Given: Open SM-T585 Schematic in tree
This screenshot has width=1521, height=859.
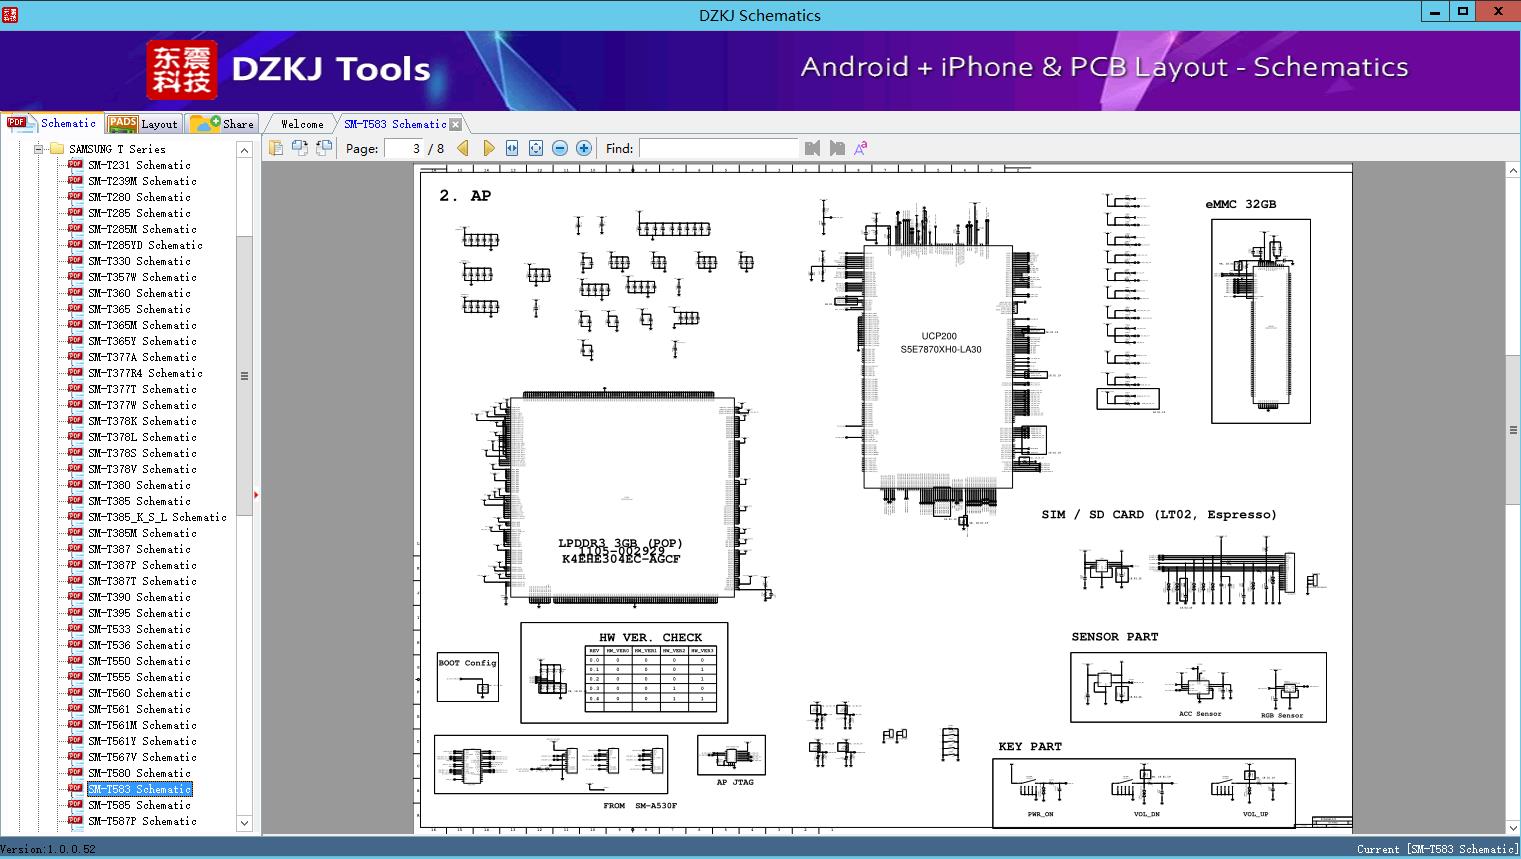Looking at the screenshot, I should pyautogui.click(x=139, y=805).
